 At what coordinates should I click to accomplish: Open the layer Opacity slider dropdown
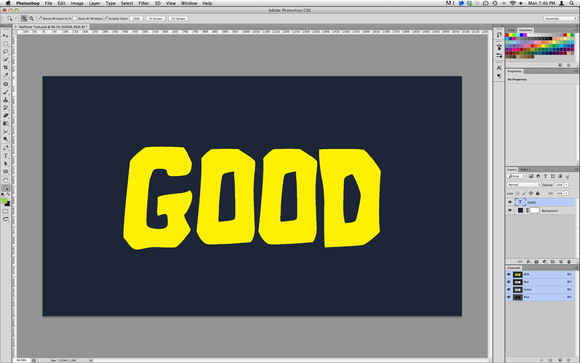tap(566, 184)
